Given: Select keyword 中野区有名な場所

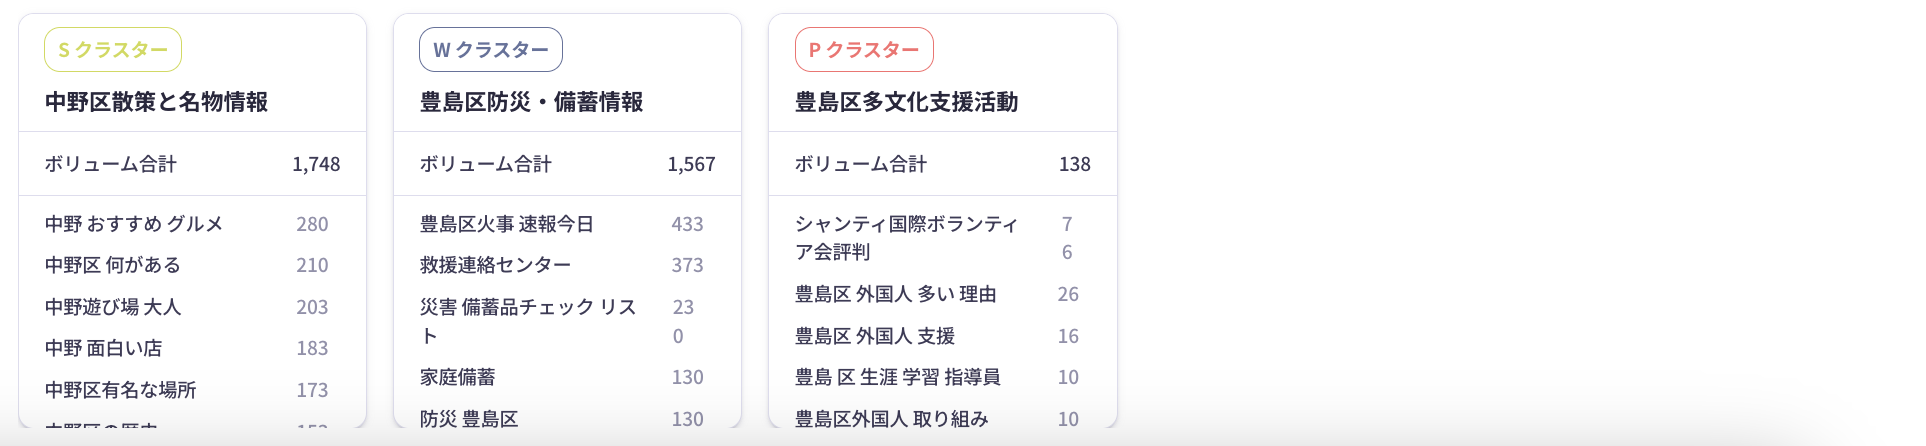Looking at the screenshot, I should 120,390.
